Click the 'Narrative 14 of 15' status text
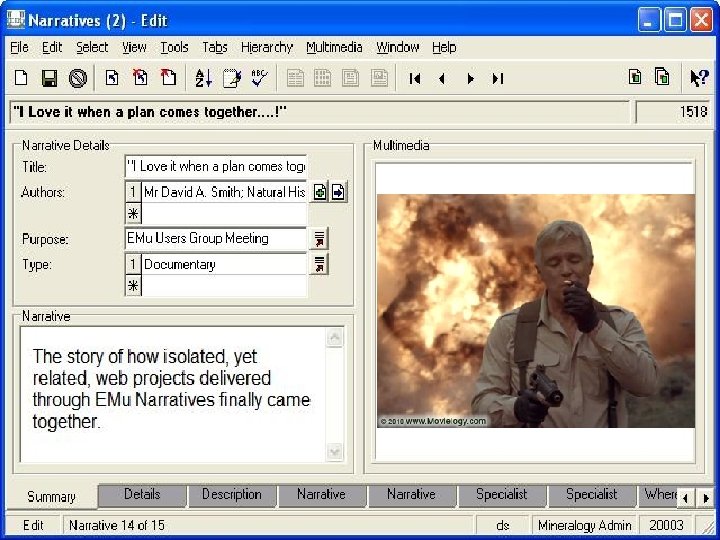This screenshot has height=540, width=720. 117,525
